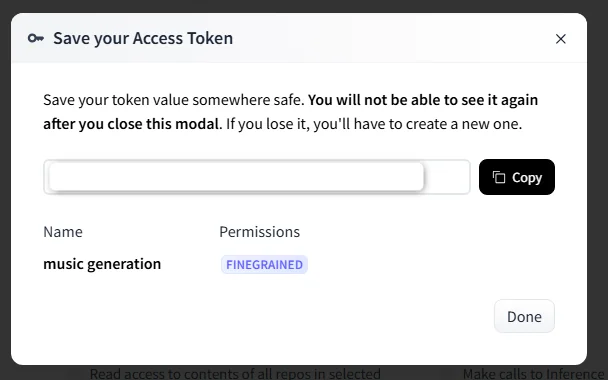This screenshot has height=380, width=608.
Task: Click background text 'Make calls to Inference'
Action: 535,374
